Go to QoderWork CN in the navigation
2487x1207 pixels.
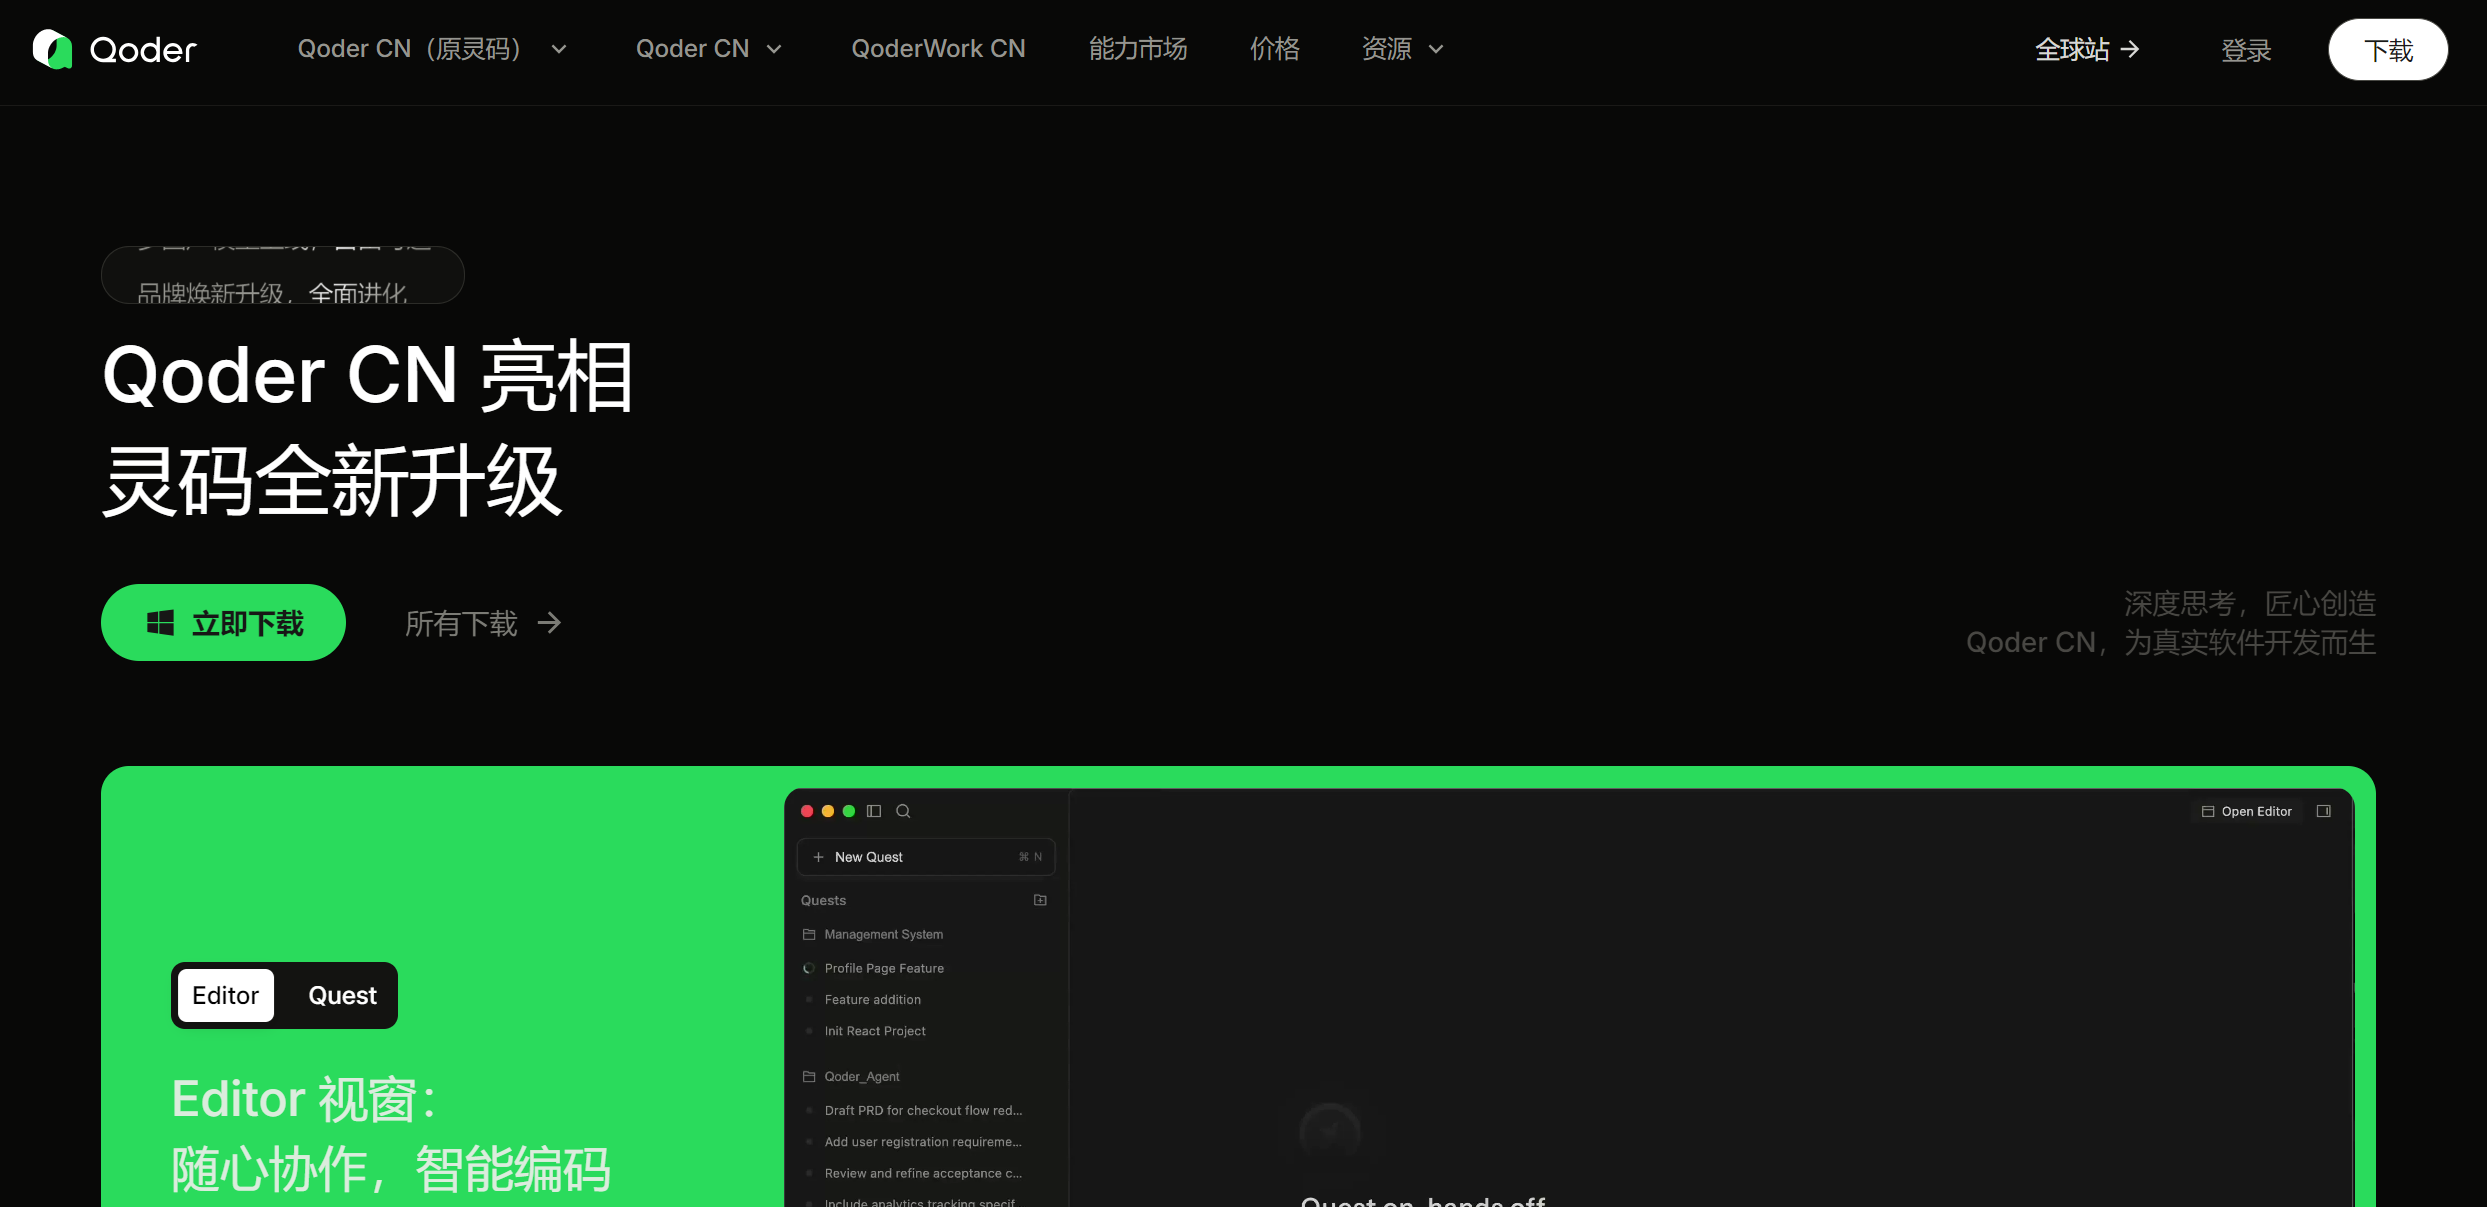(938, 49)
